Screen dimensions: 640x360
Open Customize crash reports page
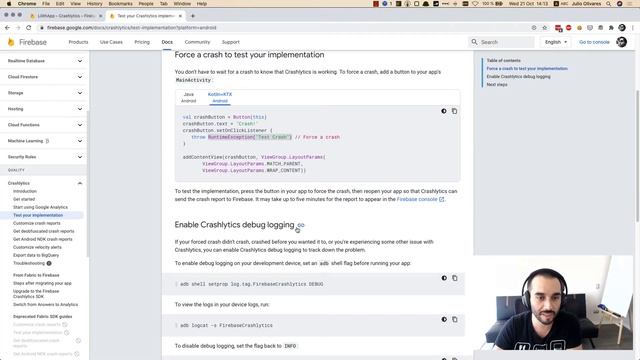point(37,223)
